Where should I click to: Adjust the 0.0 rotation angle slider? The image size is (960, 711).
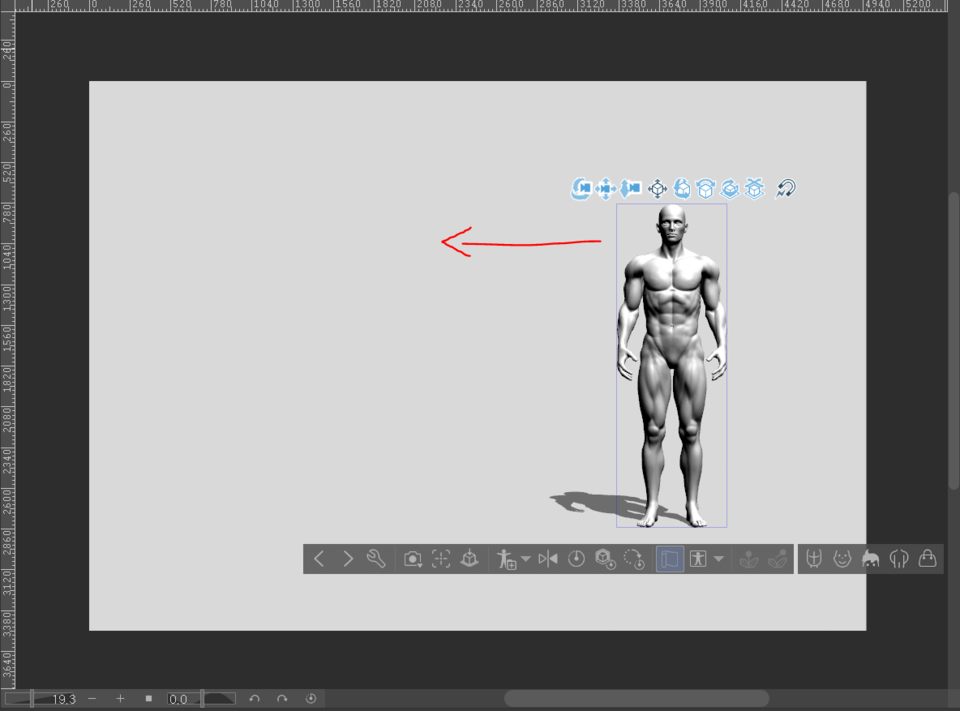coord(201,699)
